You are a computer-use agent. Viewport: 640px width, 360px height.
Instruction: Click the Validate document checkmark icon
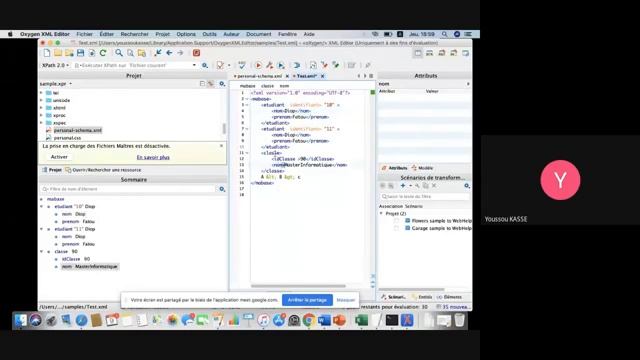click(x=220, y=65)
